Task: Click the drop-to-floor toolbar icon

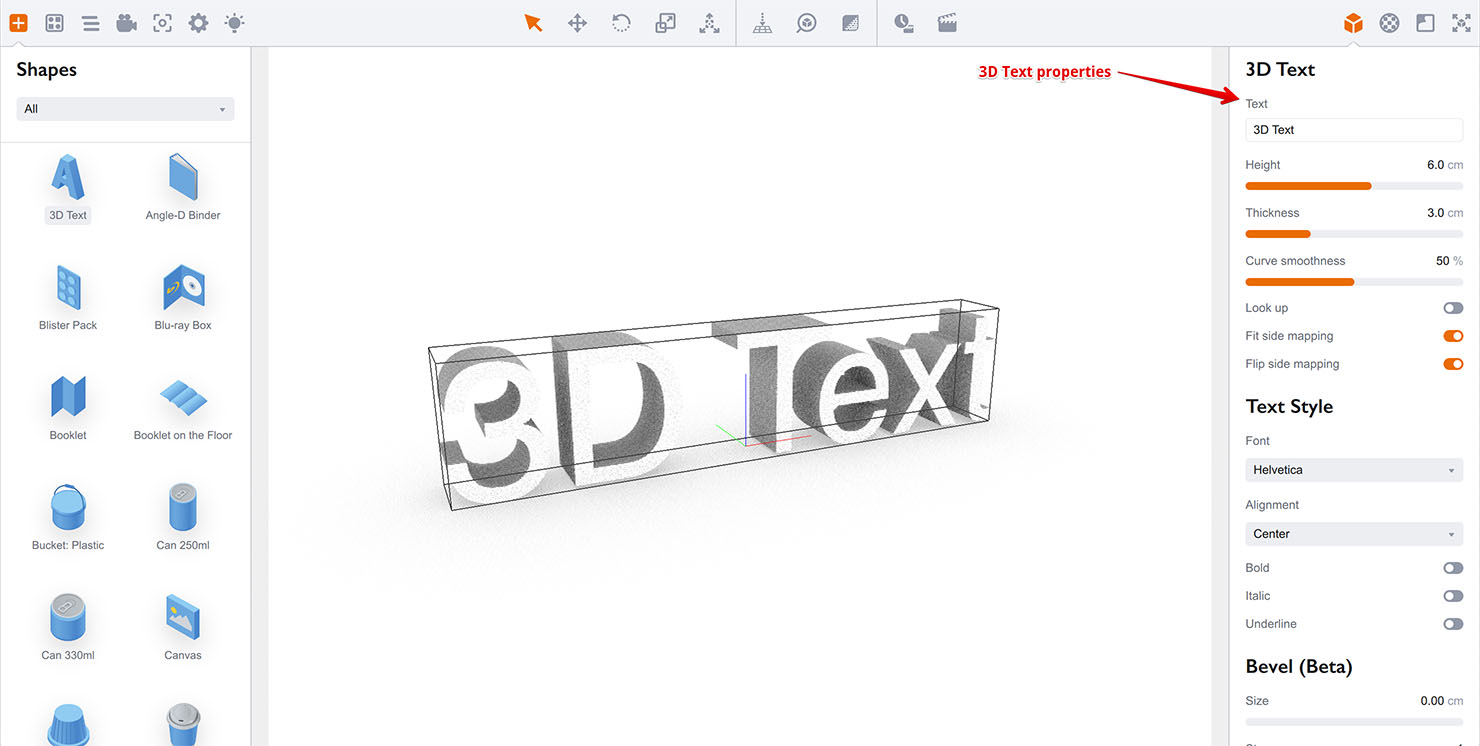Action: (762, 22)
